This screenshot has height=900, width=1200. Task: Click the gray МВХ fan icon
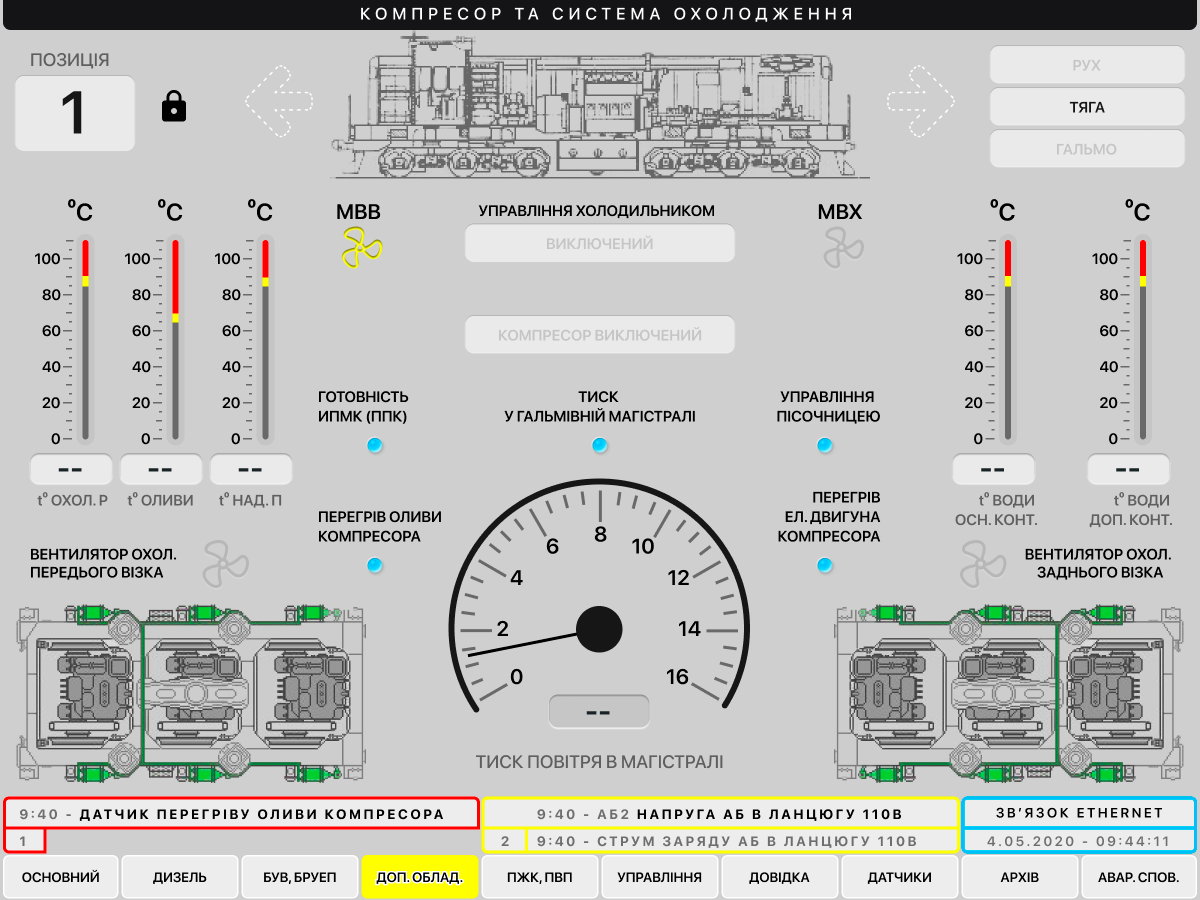(843, 246)
